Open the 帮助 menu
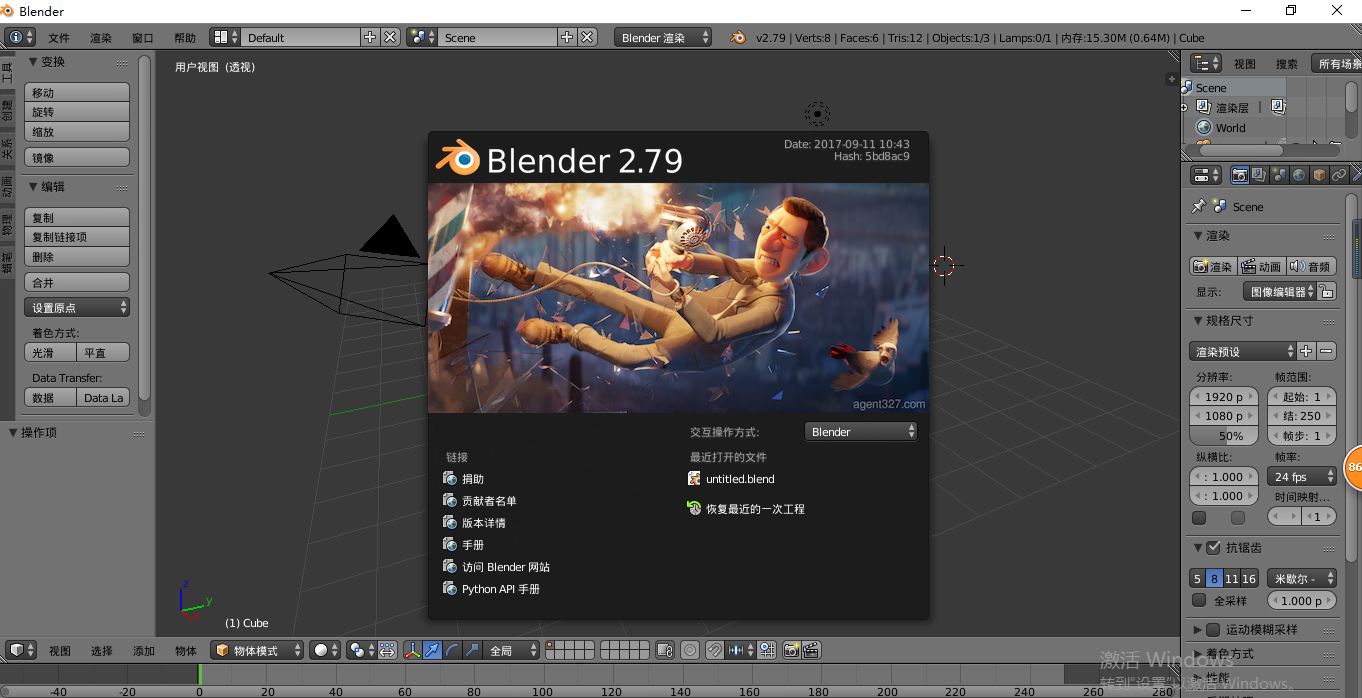Viewport: 1362px width, 698px height. pos(185,37)
